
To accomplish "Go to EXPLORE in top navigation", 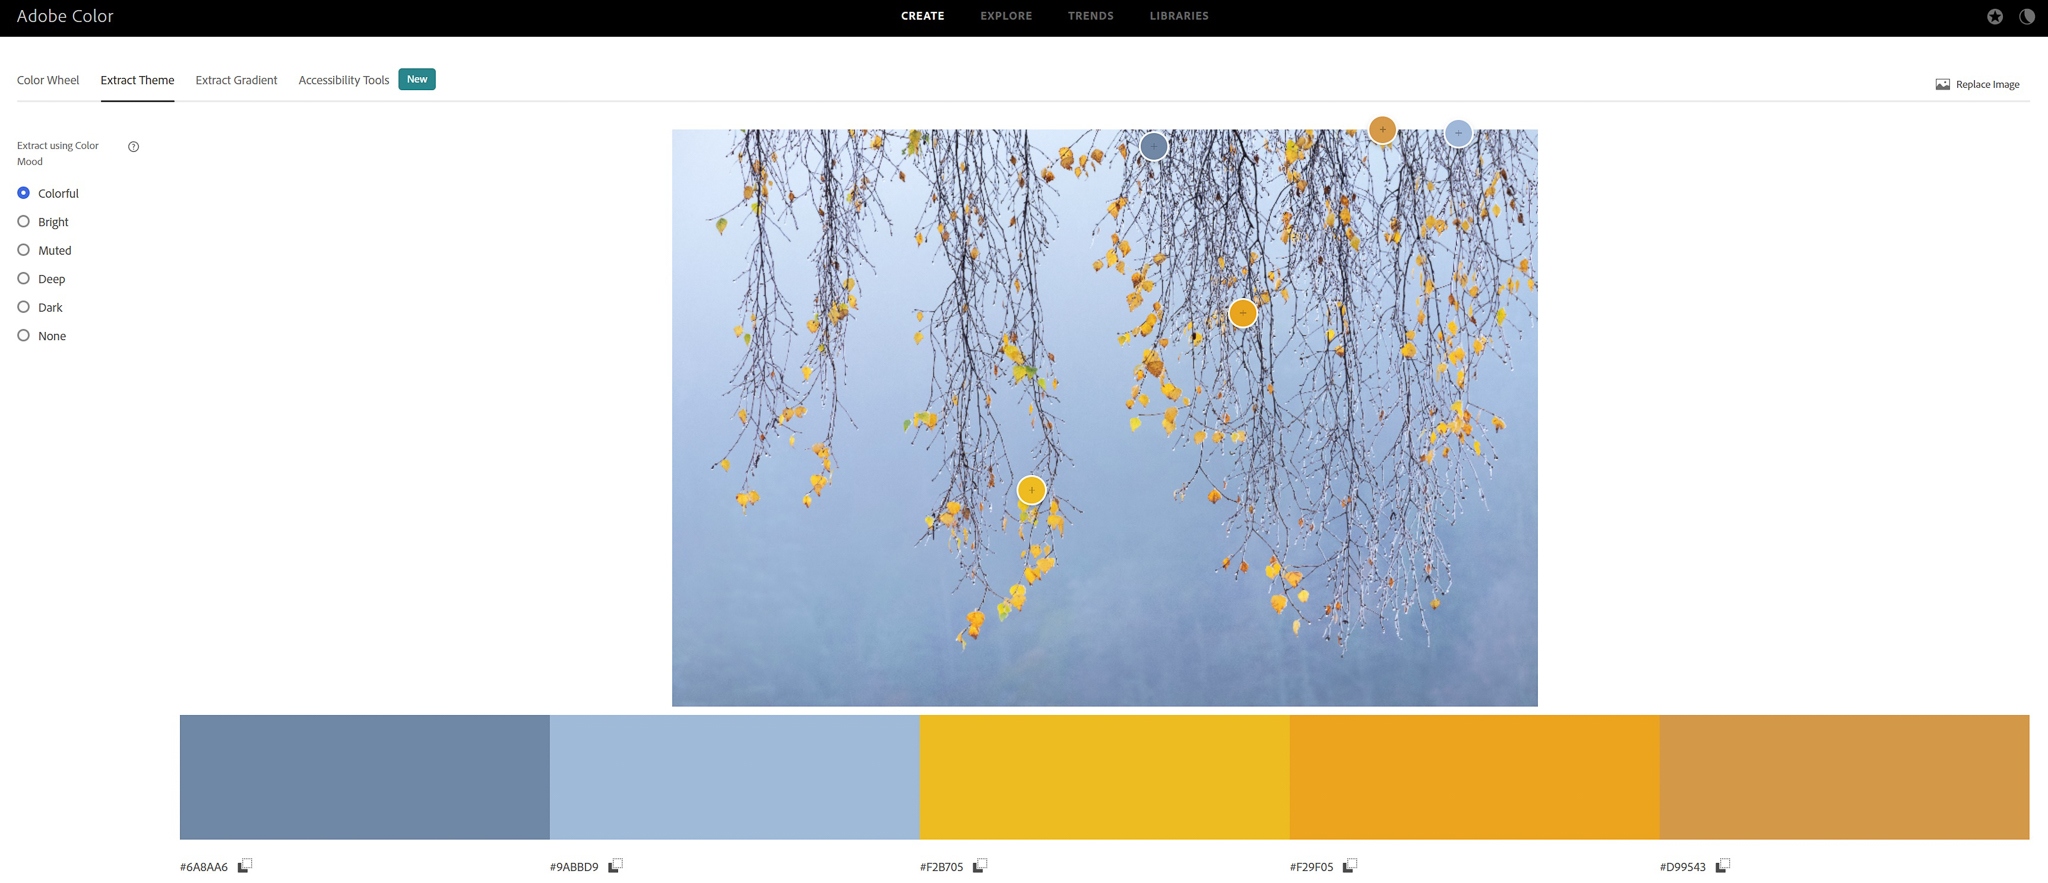I will coord(1006,16).
